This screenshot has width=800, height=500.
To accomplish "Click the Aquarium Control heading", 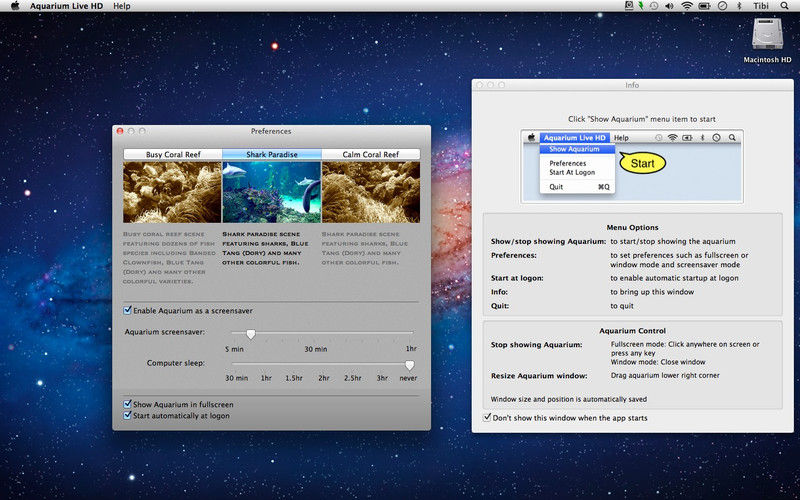I will pos(632,331).
